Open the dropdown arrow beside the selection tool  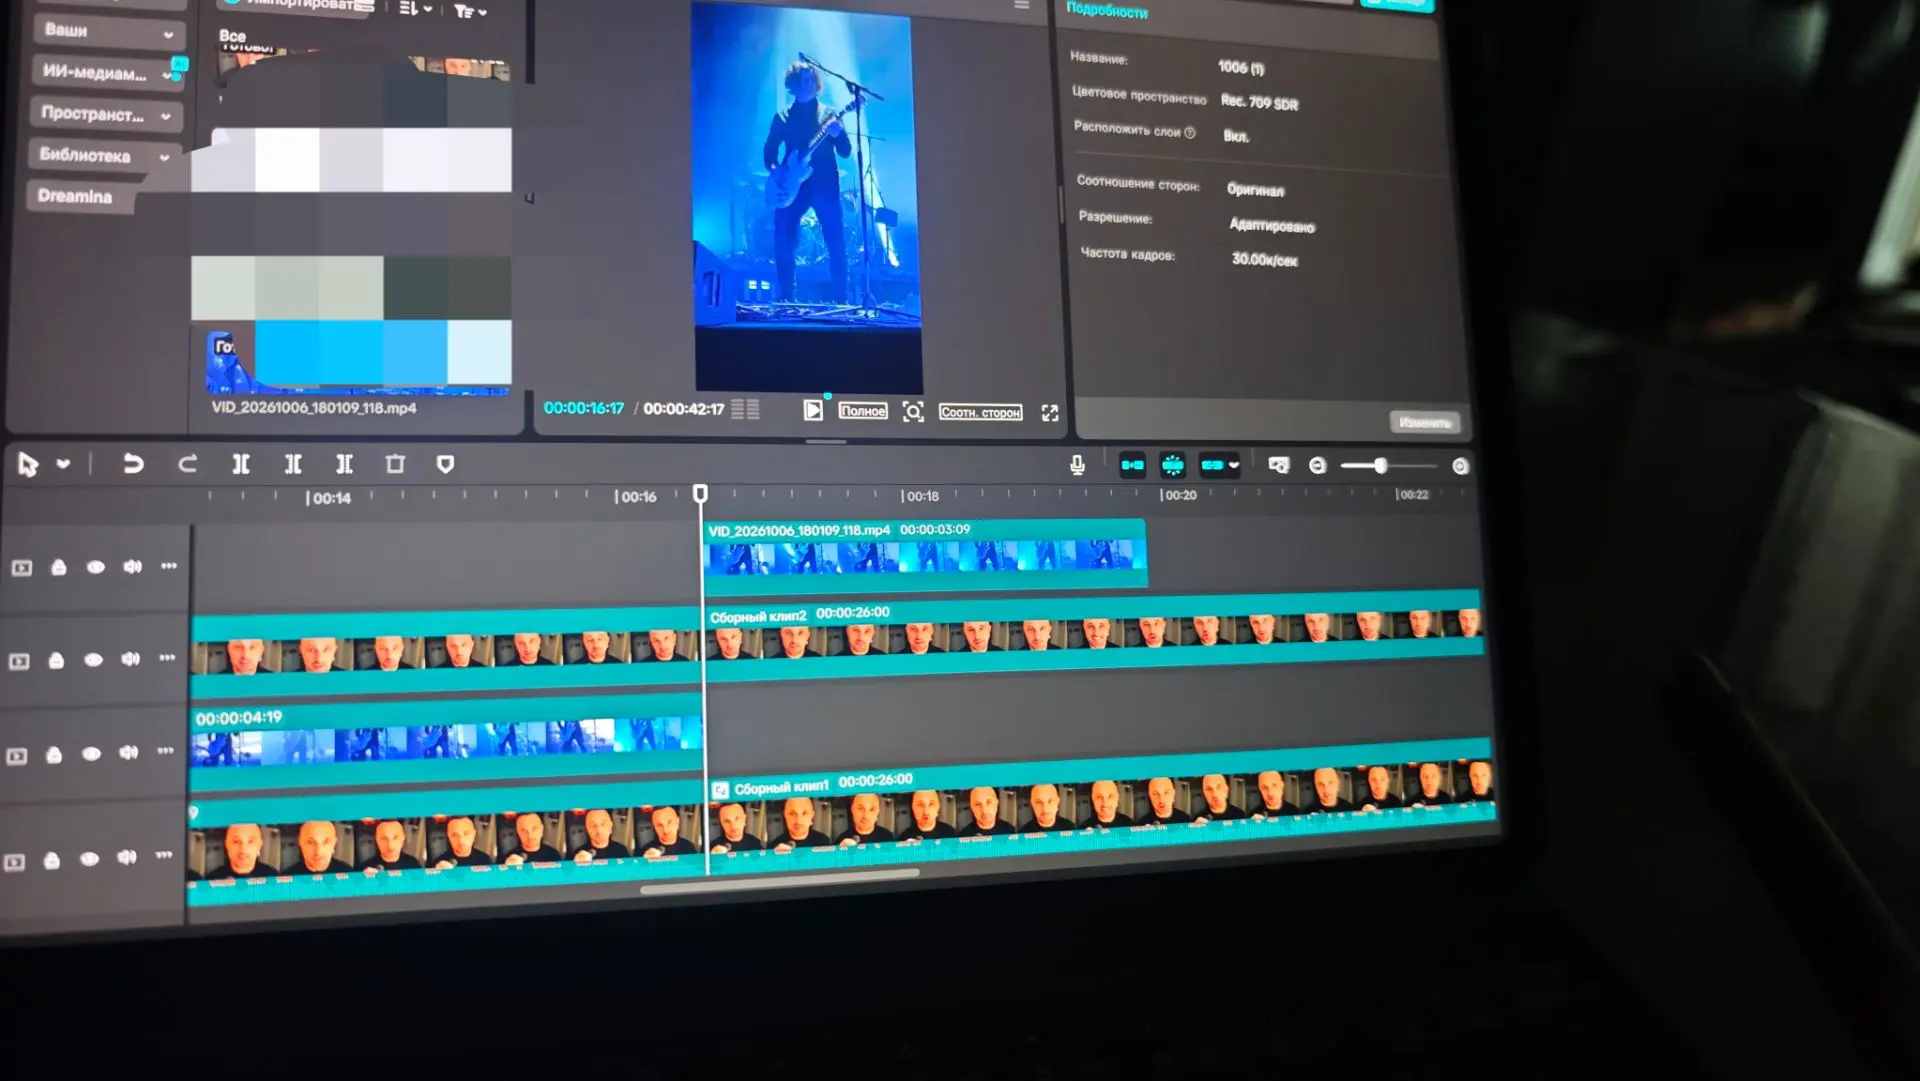[x=63, y=464]
